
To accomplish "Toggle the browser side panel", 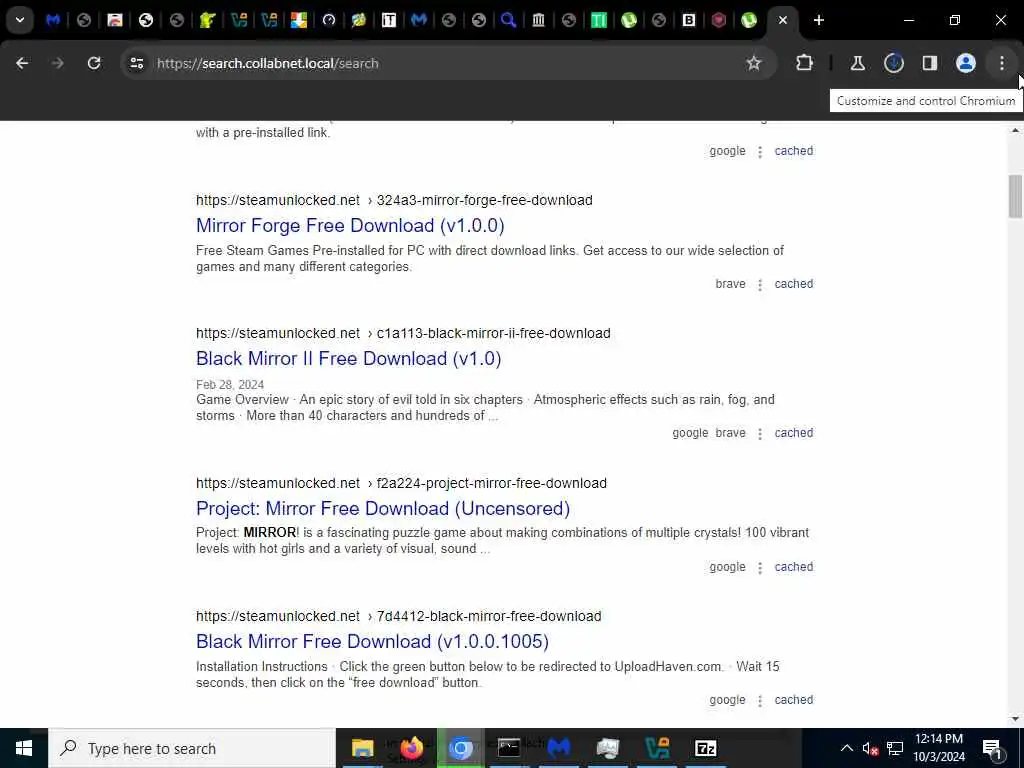I will click(x=929, y=63).
